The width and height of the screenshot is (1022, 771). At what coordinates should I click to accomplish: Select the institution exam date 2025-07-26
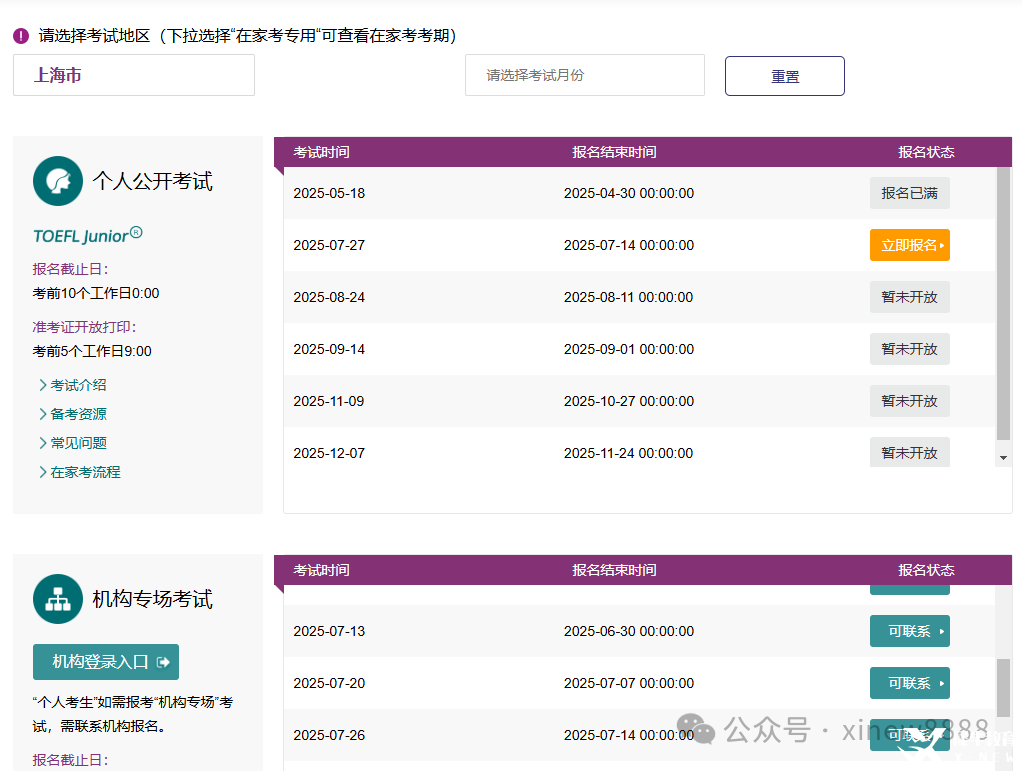click(x=329, y=735)
